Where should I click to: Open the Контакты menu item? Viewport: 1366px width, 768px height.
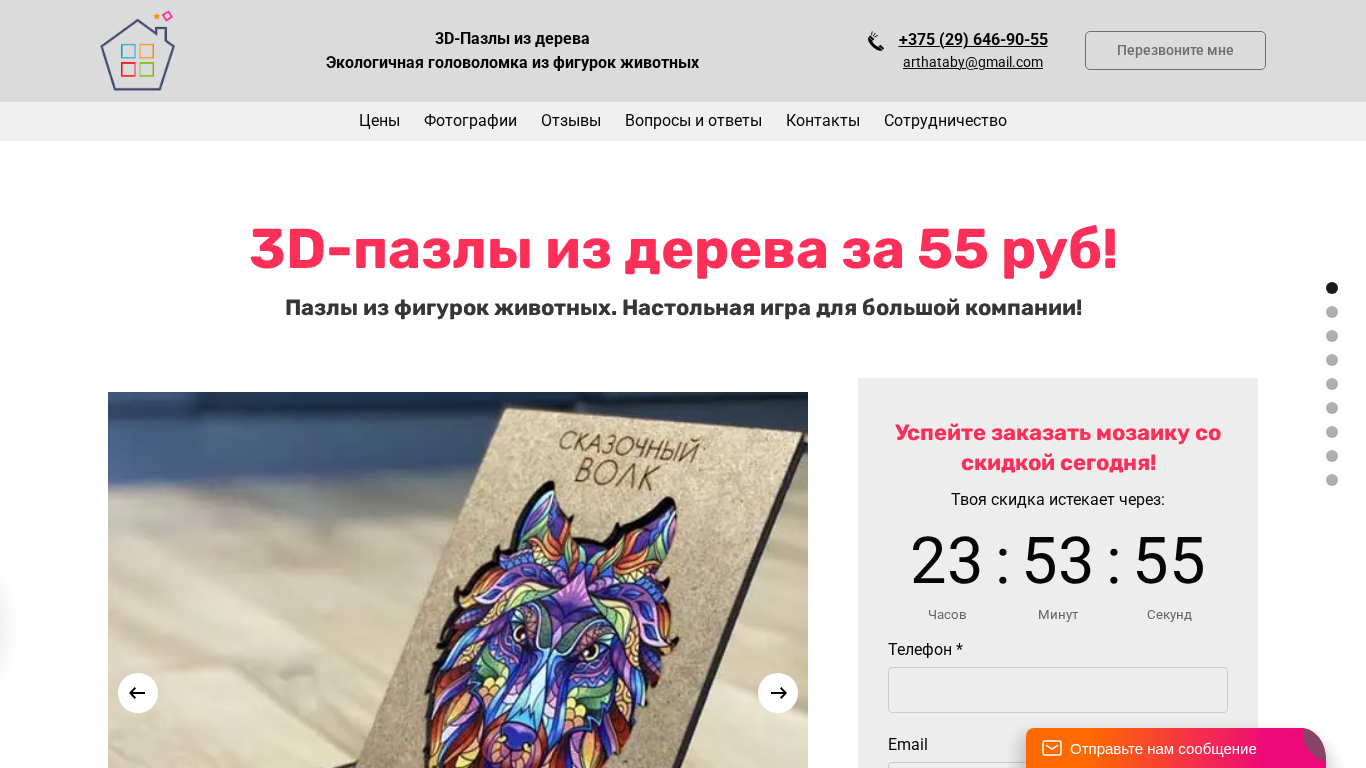[823, 121]
